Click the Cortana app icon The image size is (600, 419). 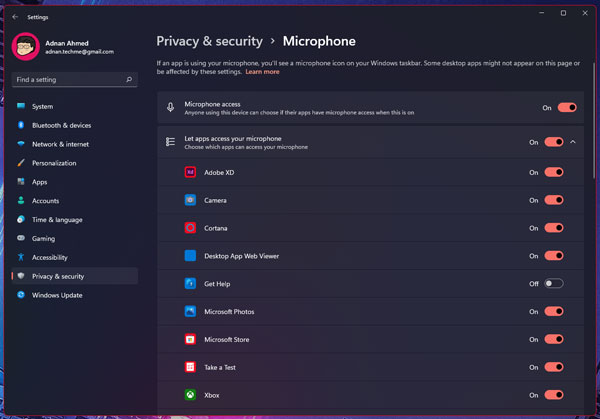pos(190,228)
